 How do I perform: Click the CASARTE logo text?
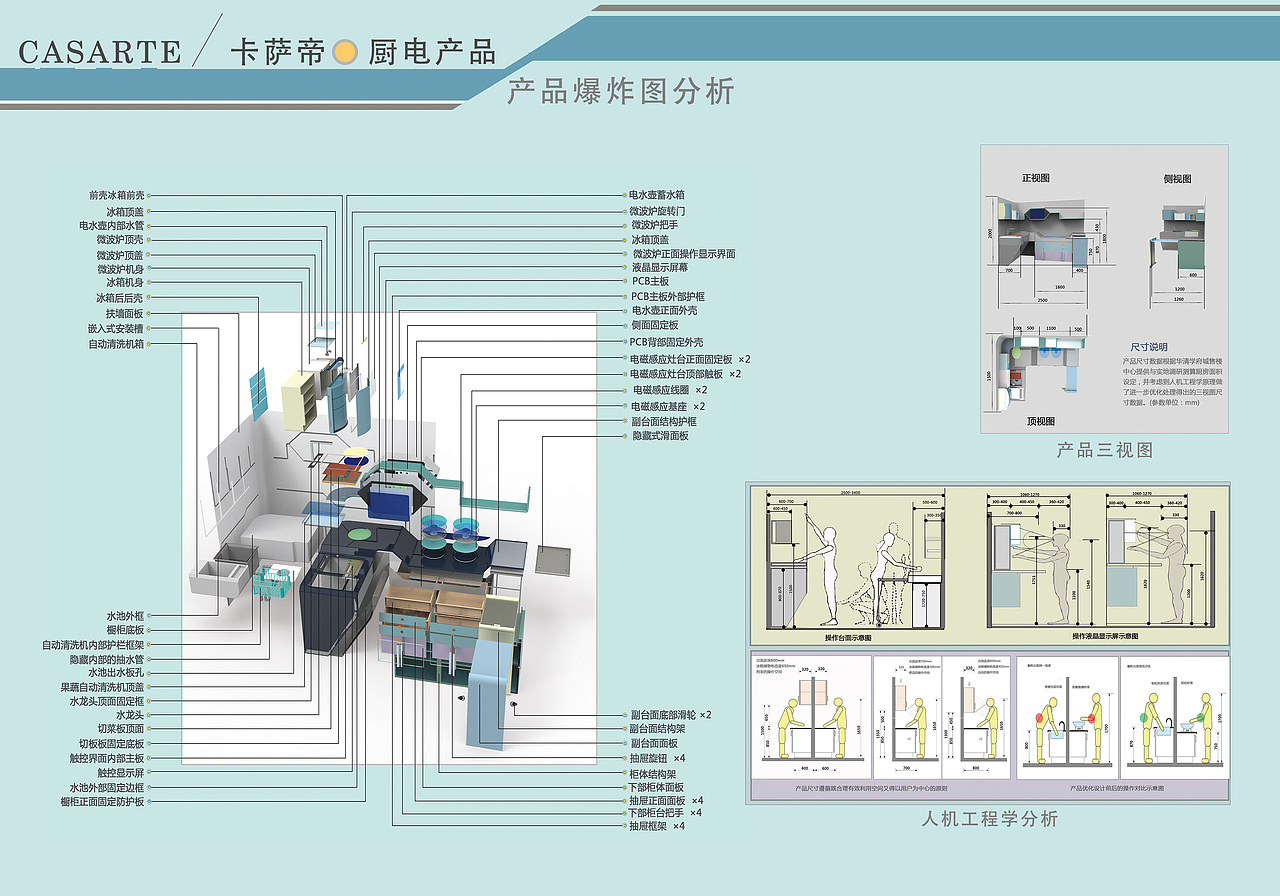coord(100,51)
